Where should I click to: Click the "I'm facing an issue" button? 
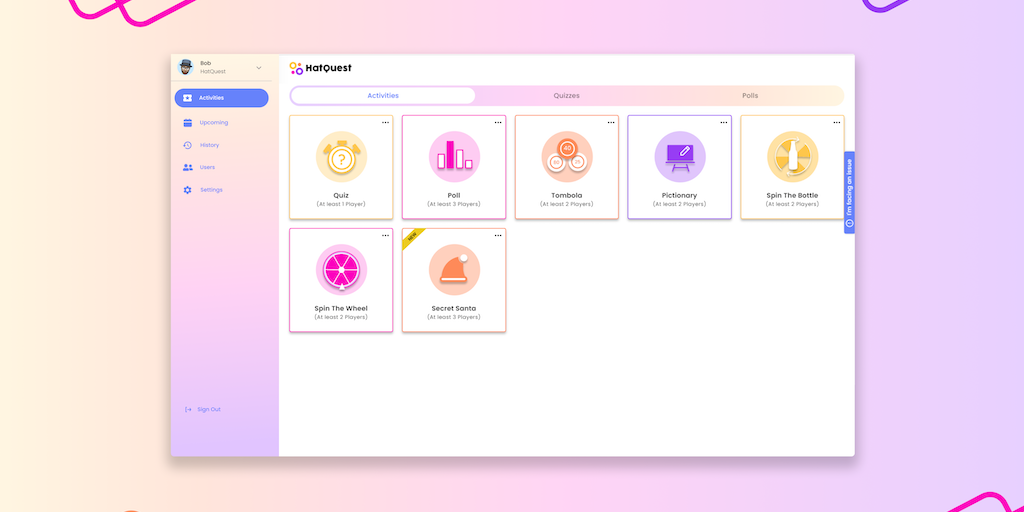(850, 193)
